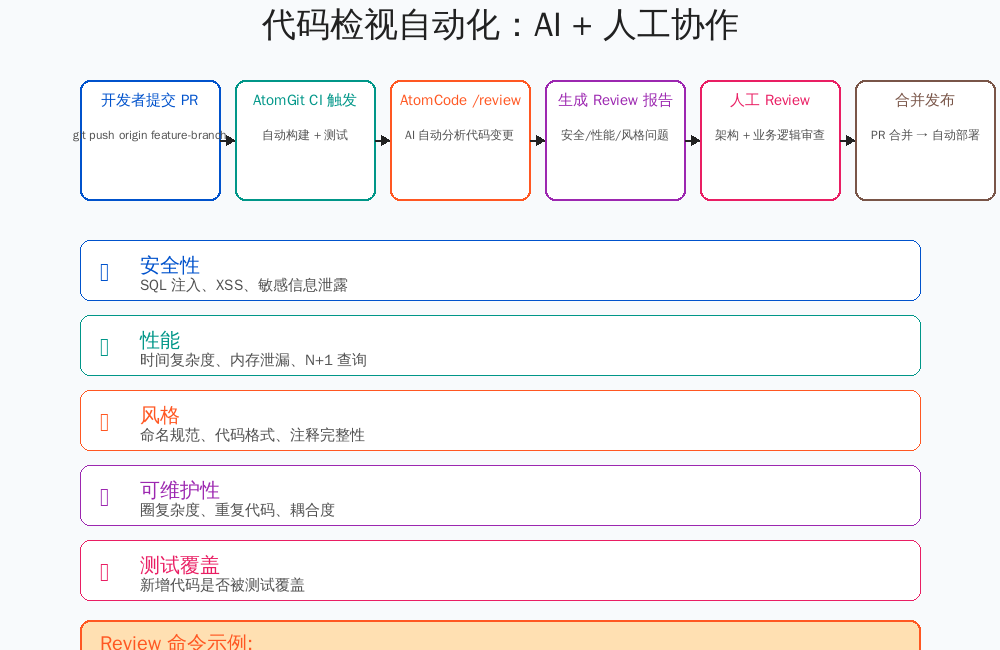Screen dimensions: 1000x650
Task: Click the 风格 card title
Action: [160, 415]
